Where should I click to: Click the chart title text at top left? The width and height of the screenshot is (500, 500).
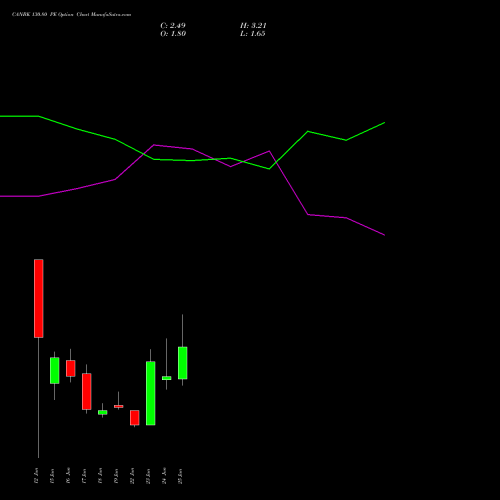71,15
